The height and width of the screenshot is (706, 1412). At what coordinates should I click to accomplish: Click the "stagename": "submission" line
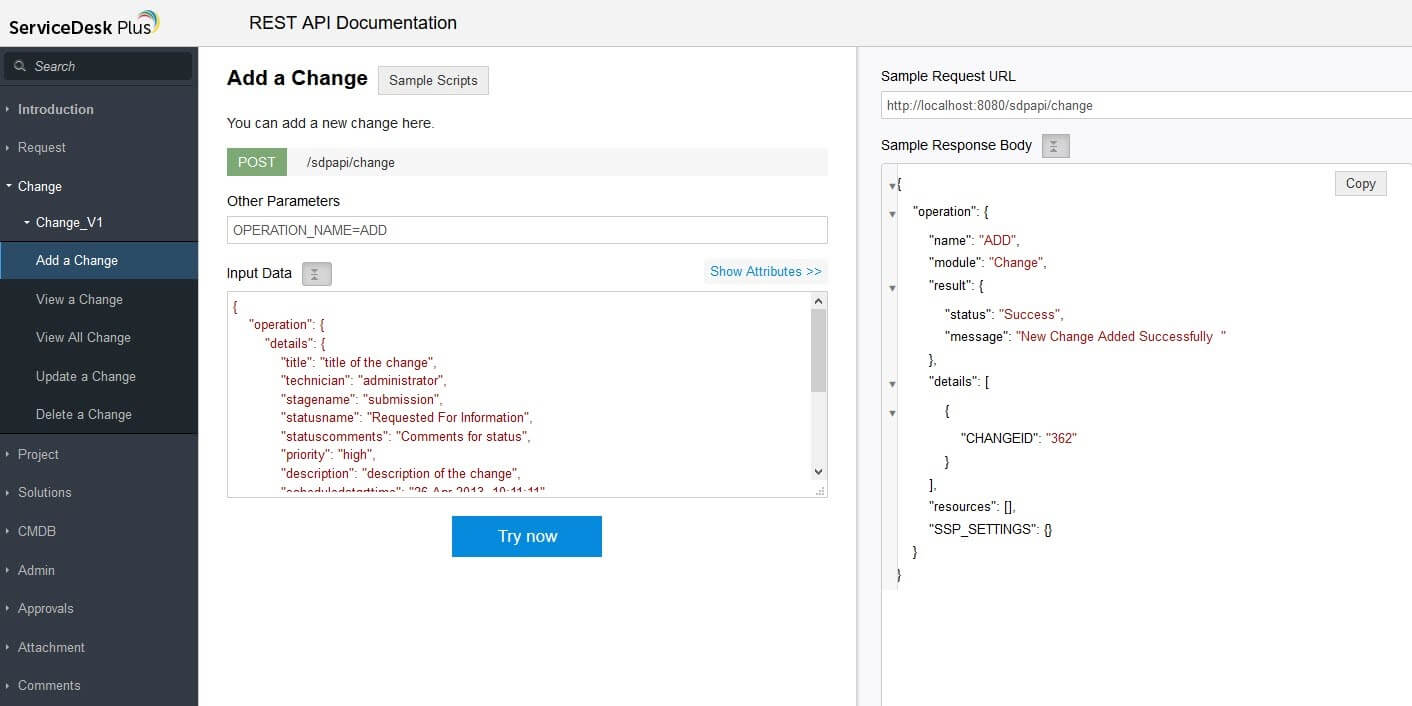coord(361,399)
